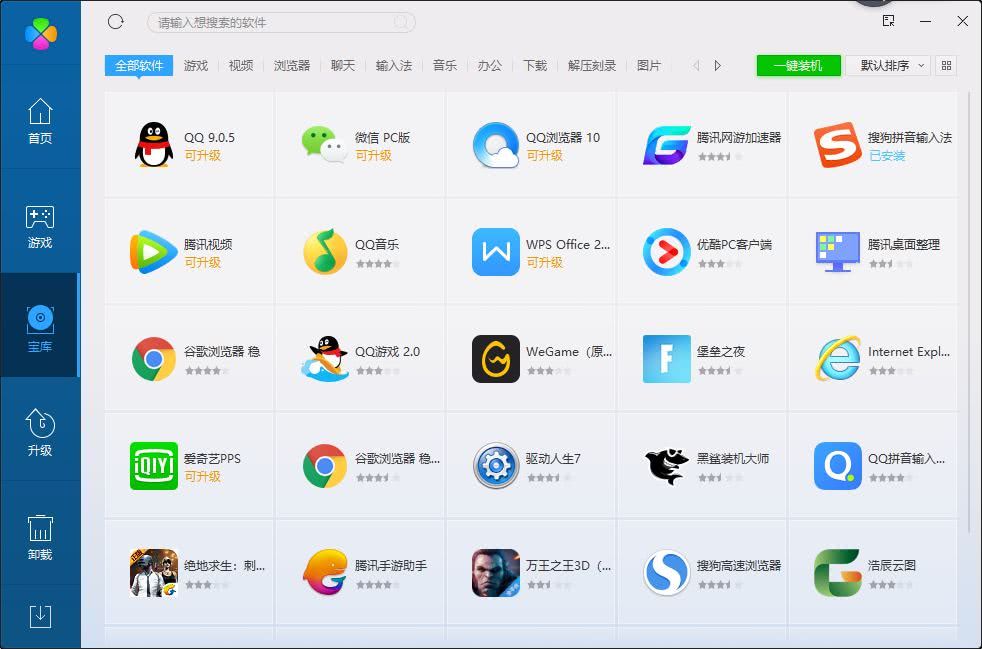Select the 堡垒之夜 Fortnite icon
Viewport: 982px width, 649px height.
pos(666,360)
